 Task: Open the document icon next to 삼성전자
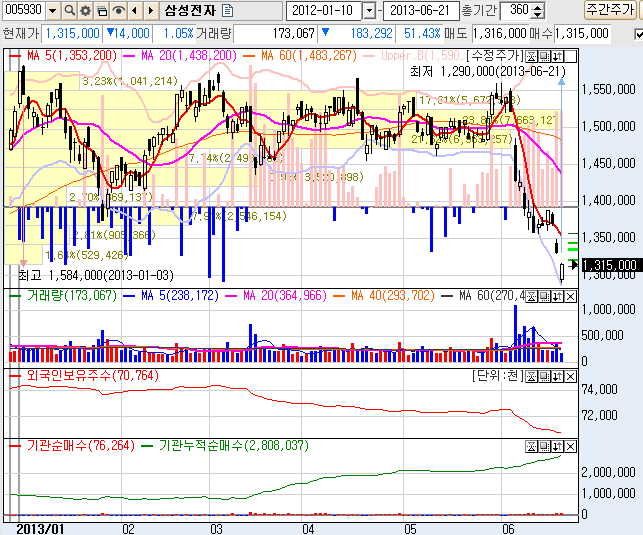coord(227,10)
